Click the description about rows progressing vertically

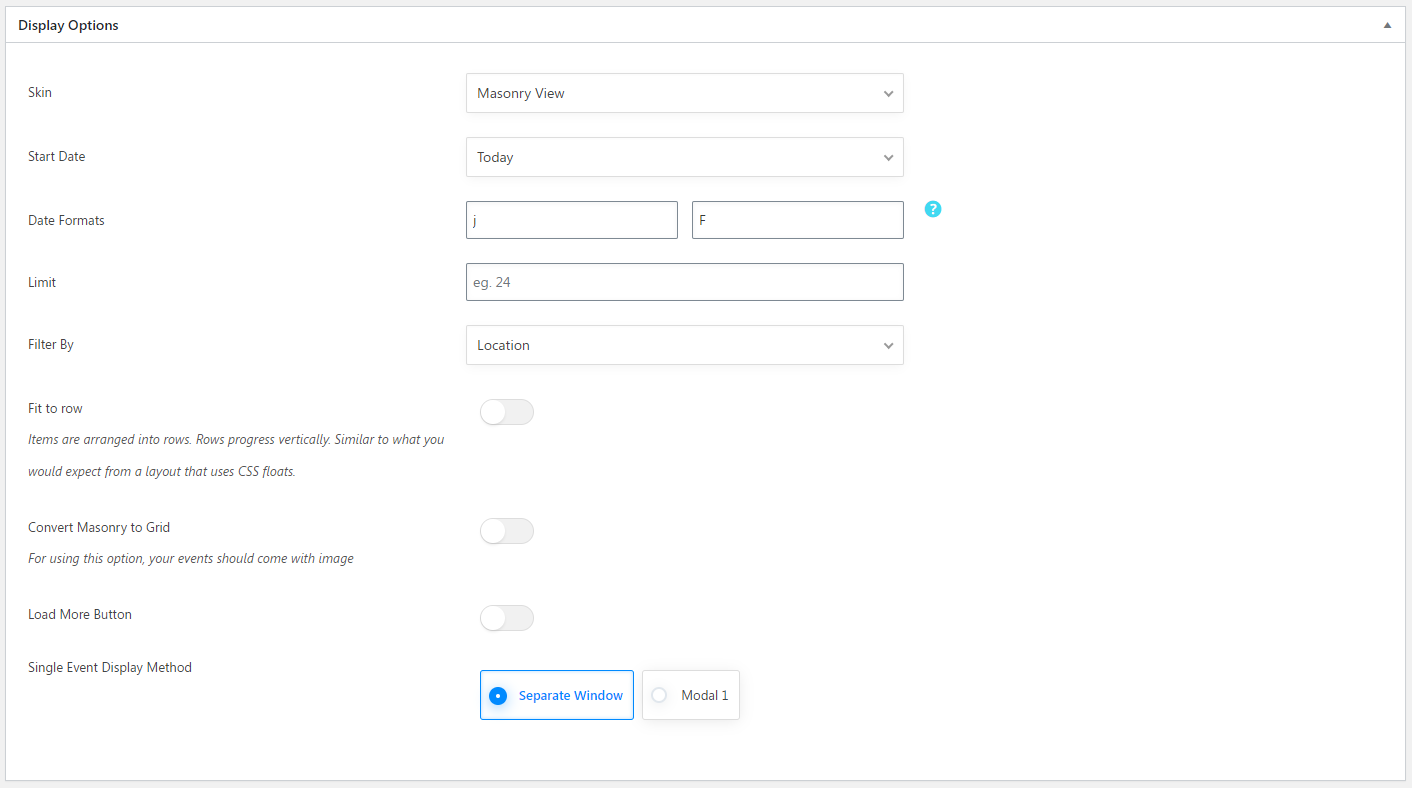tap(236, 455)
